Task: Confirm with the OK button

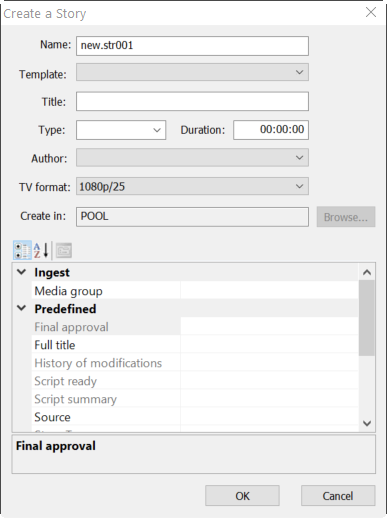Action: [242, 496]
